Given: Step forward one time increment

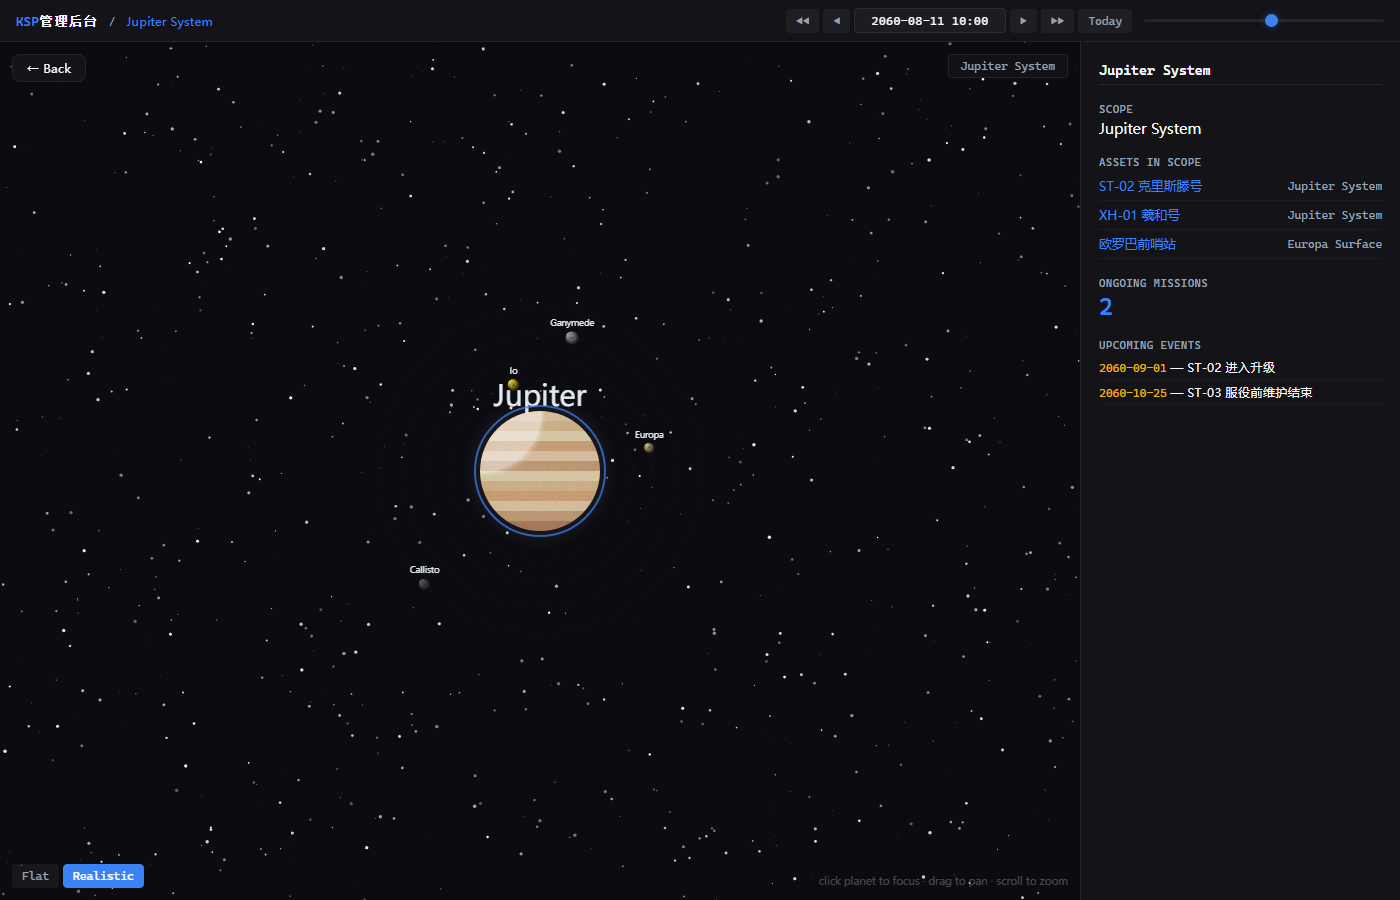Looking at the screenshot, I should (x=1023, y=21).
